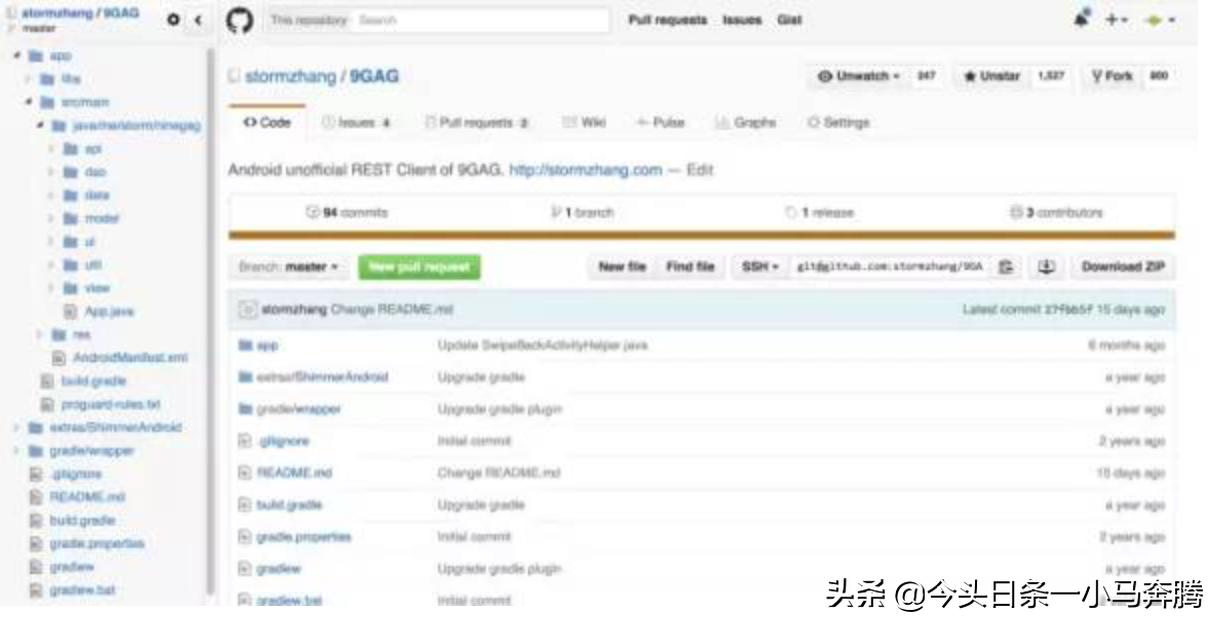1222x628 pixels.
Task: Expand the dao folder in the sidebar tree
Action: click(49, 171)
